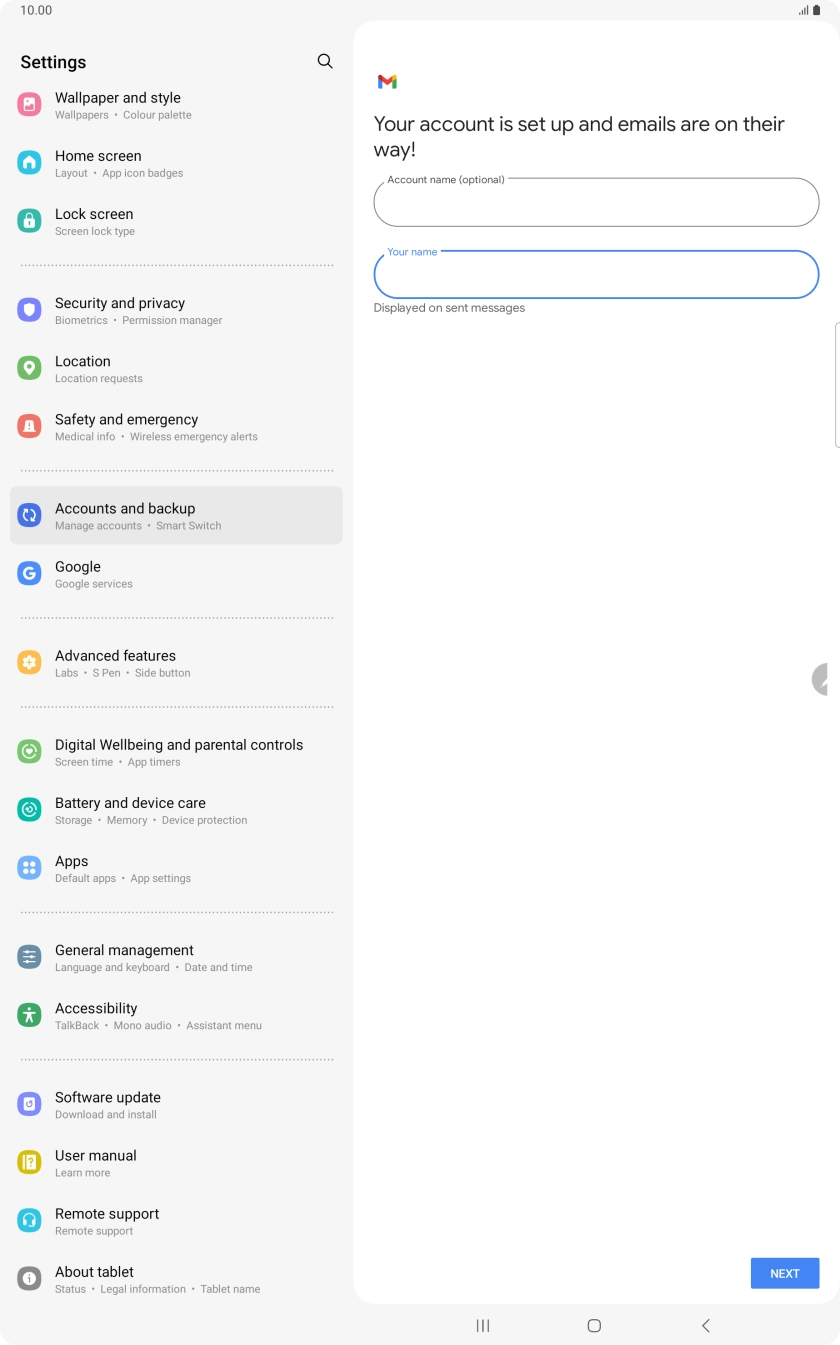Tap the Lock screen padlock icon
840x1345 pixels.
point(30,221)
